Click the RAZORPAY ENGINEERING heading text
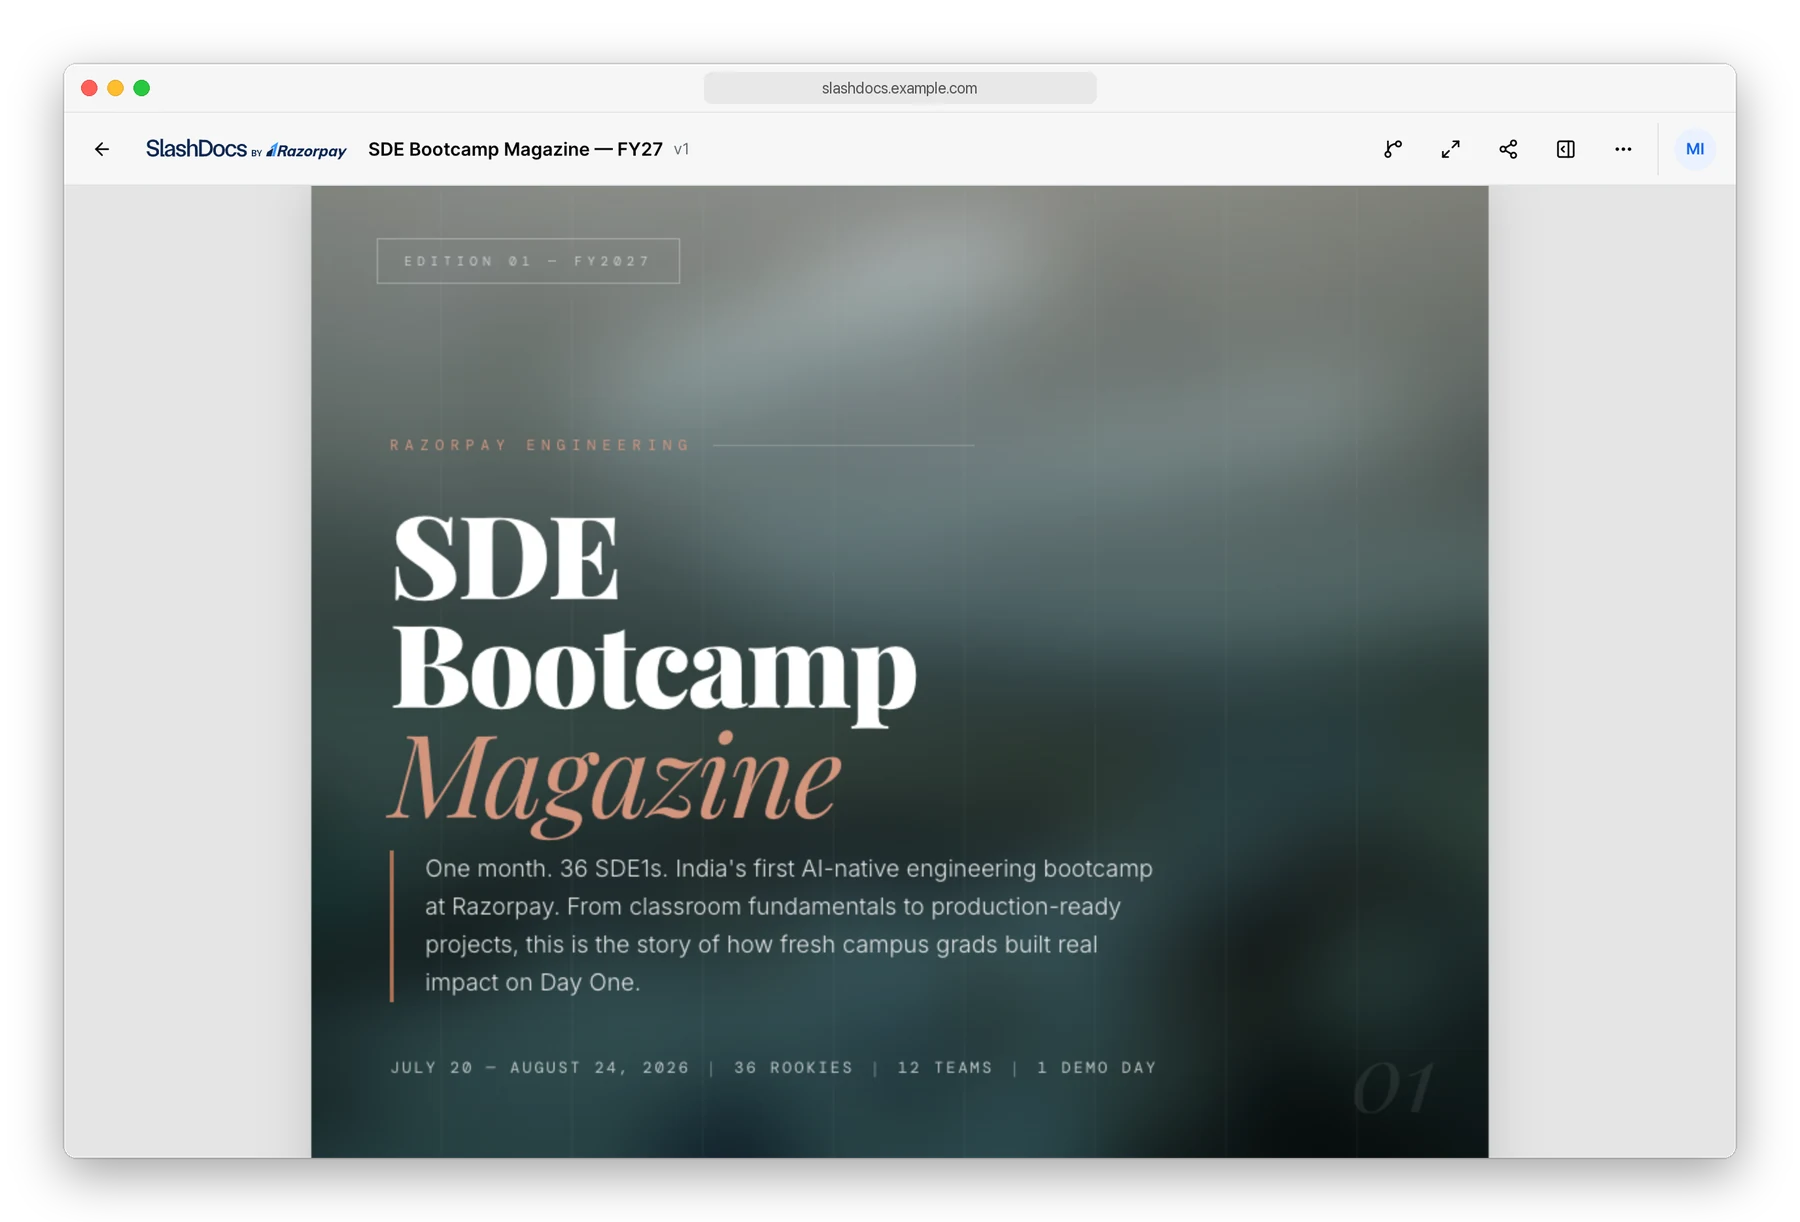 (540, 445)
